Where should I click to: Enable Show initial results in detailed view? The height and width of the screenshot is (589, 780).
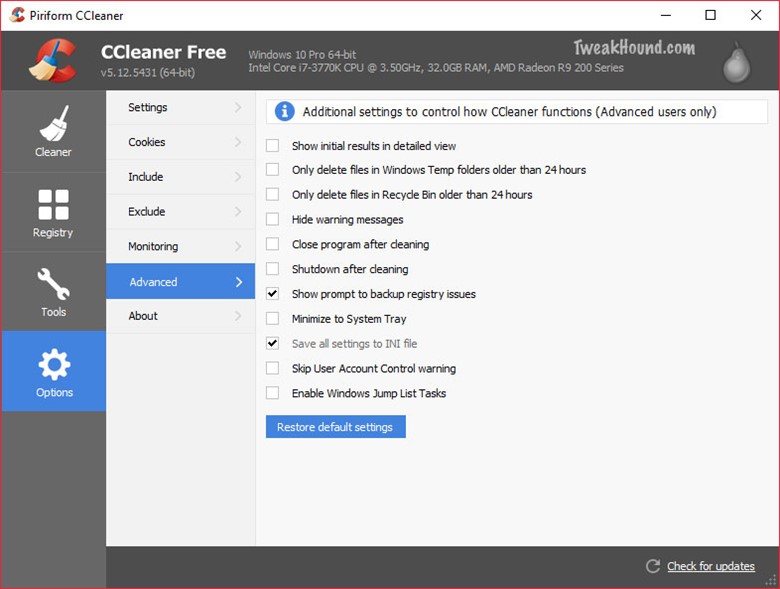click(x=273, y=146)
